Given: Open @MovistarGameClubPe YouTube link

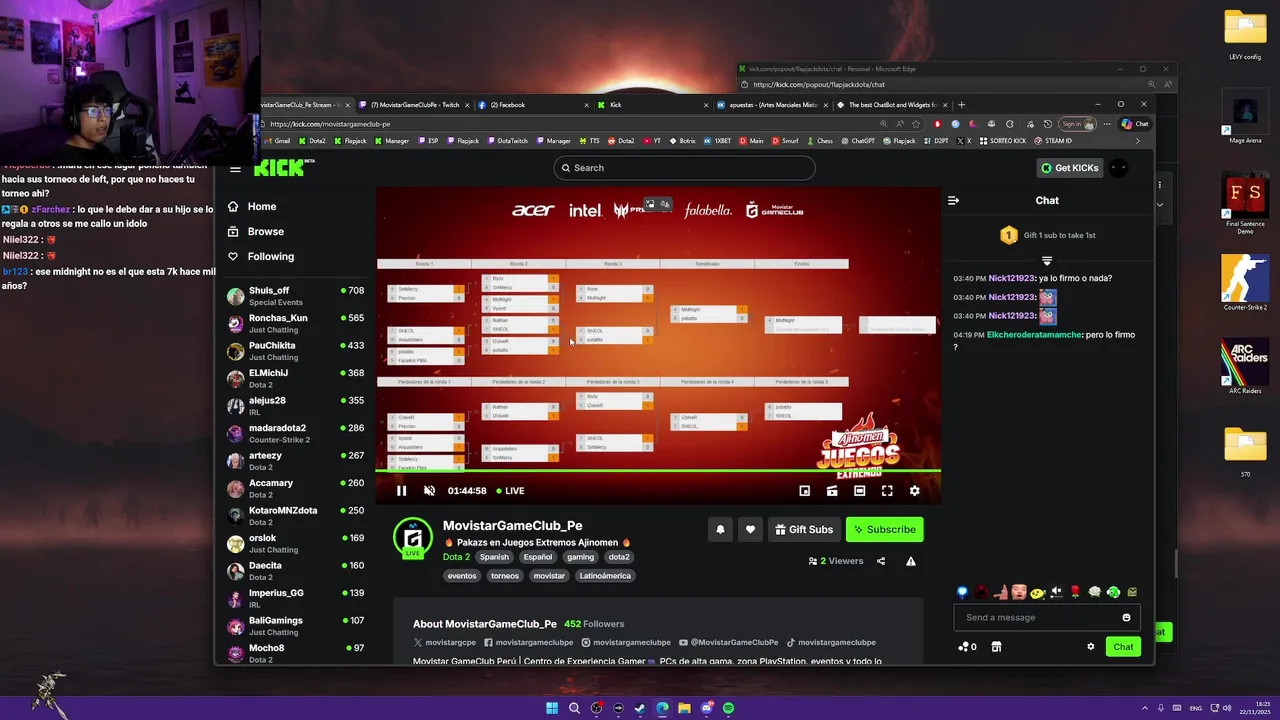Looking at the screenshot, I should pyautogui.click(x=728, y=643).
